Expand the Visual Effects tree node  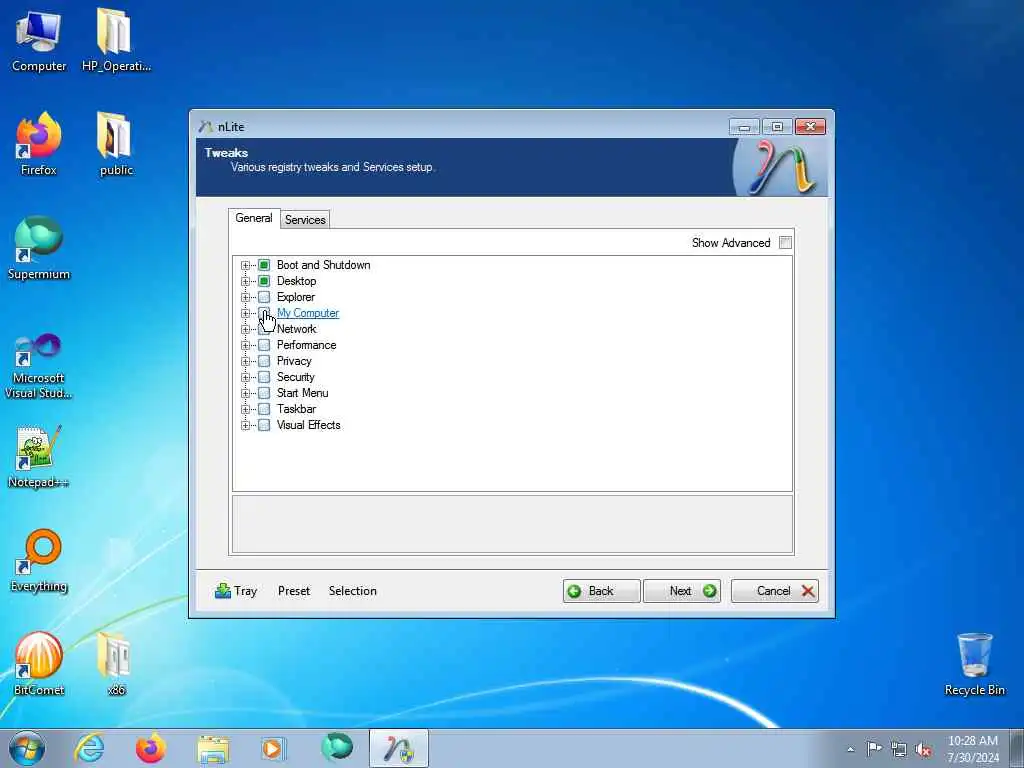(246, 425)
